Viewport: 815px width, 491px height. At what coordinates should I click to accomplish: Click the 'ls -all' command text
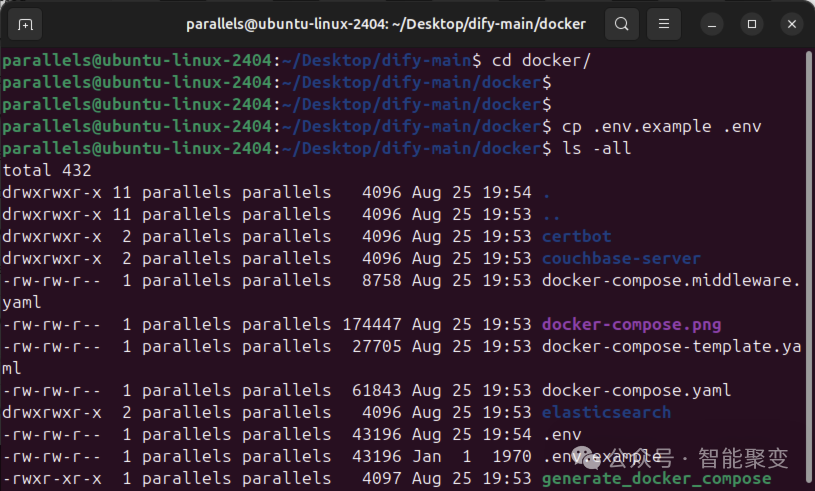click(x=596, y=149)
